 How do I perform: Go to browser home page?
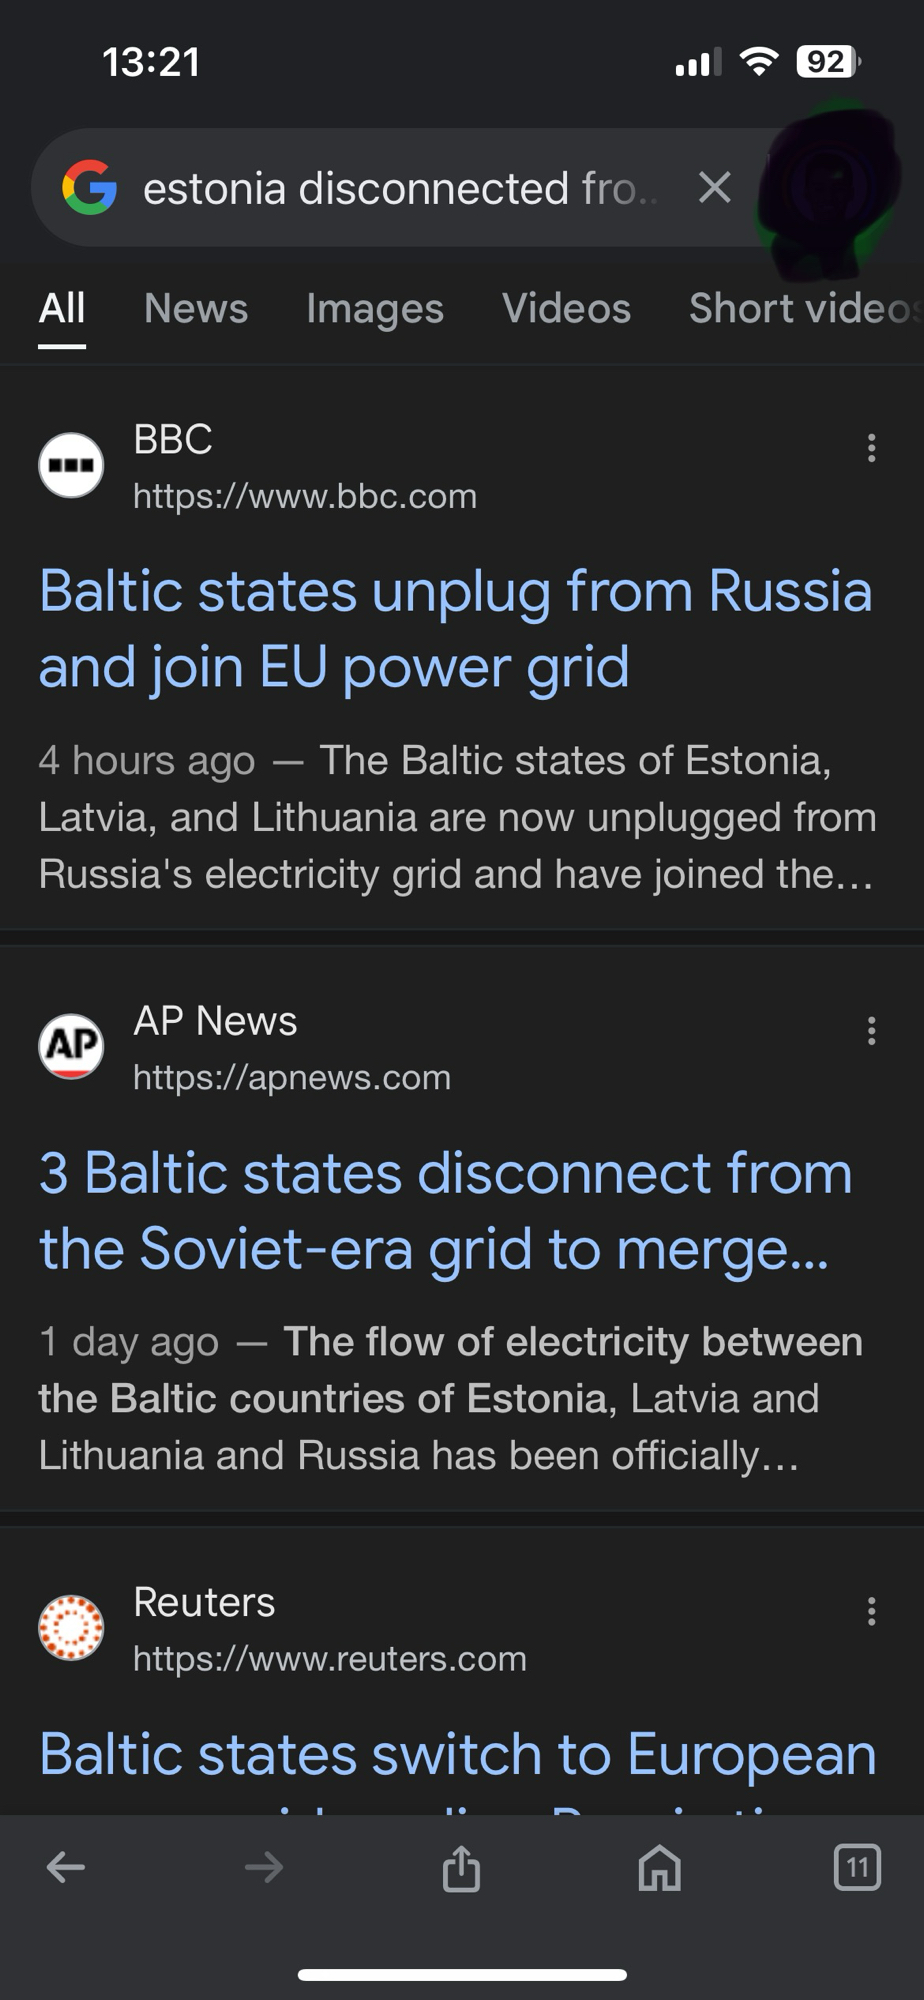pyautogui.click(x=659, y=1868)
